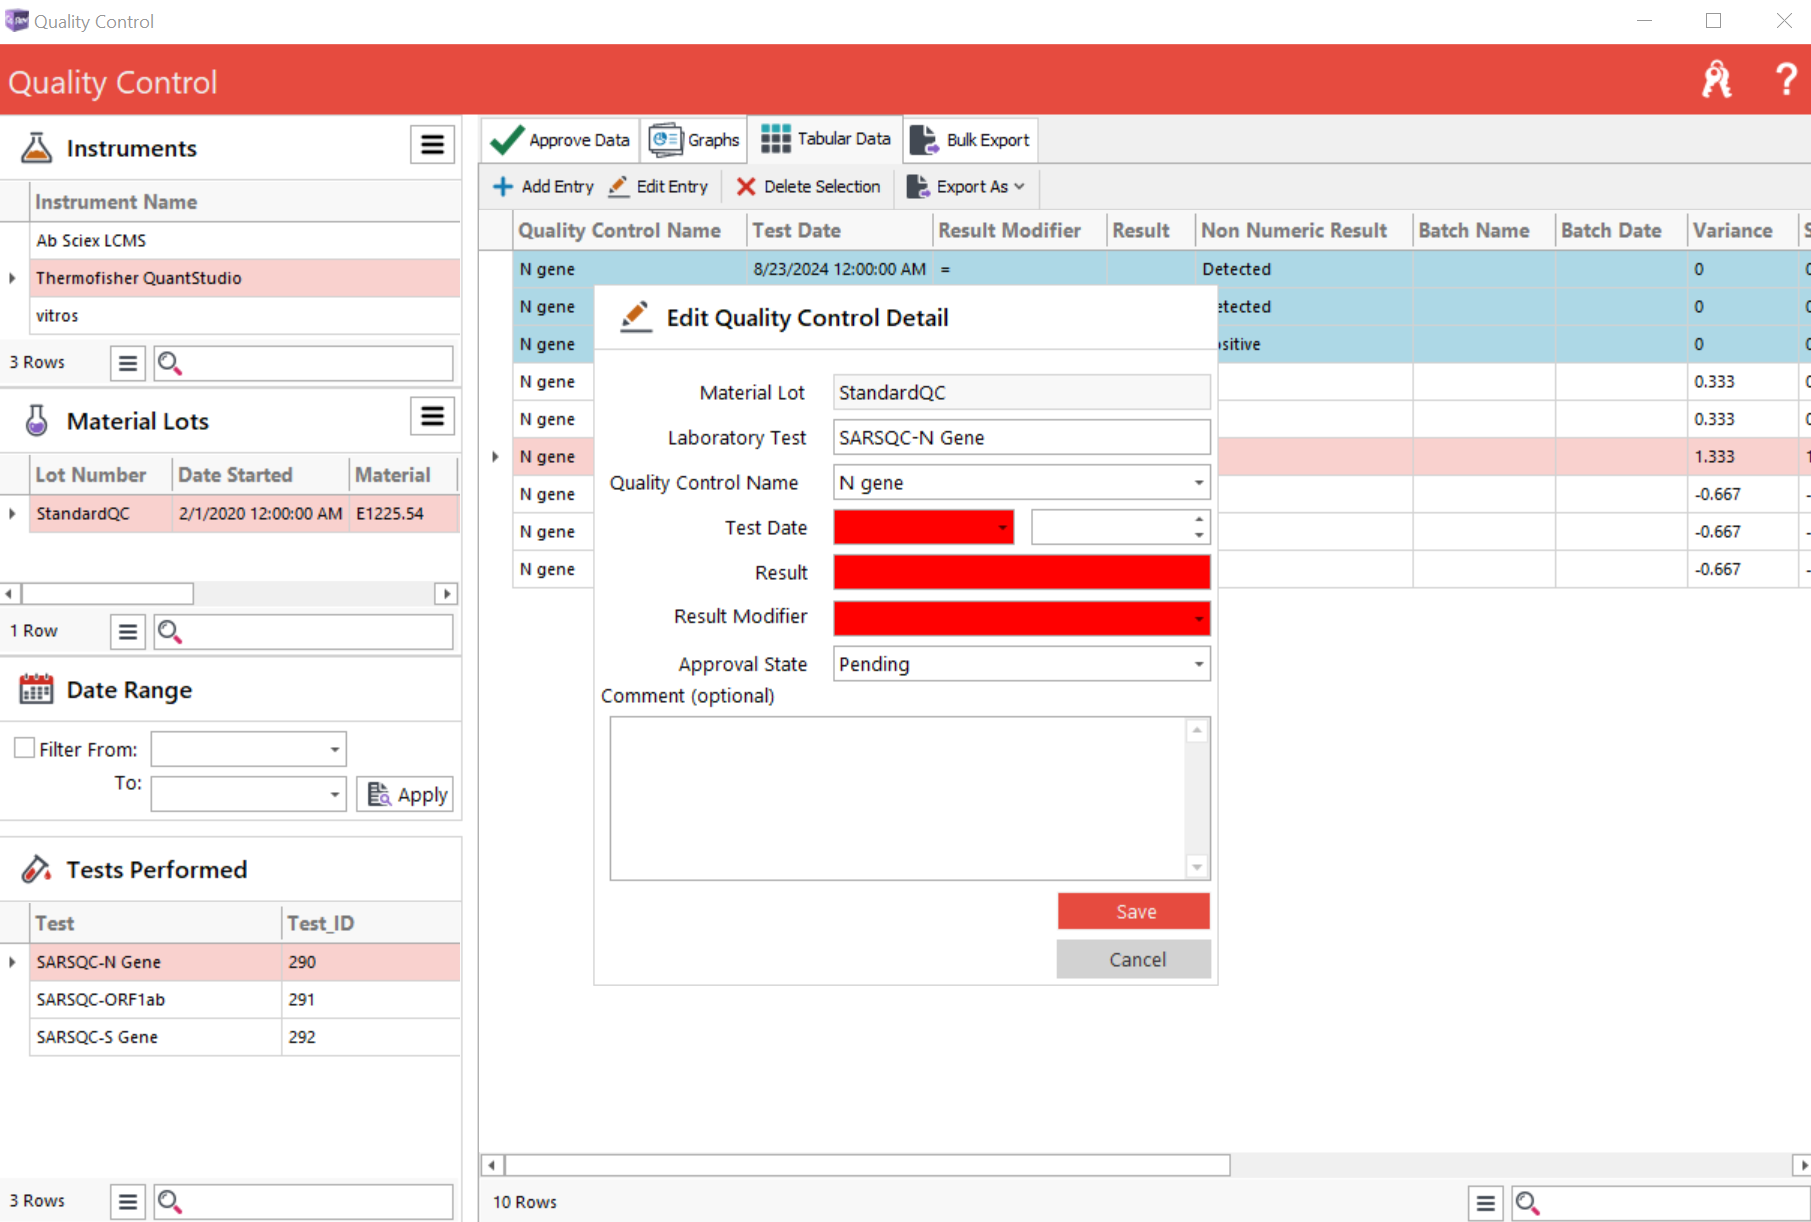
Task: Open the Filter From date dropdown
Action: (x=334, y=749)
